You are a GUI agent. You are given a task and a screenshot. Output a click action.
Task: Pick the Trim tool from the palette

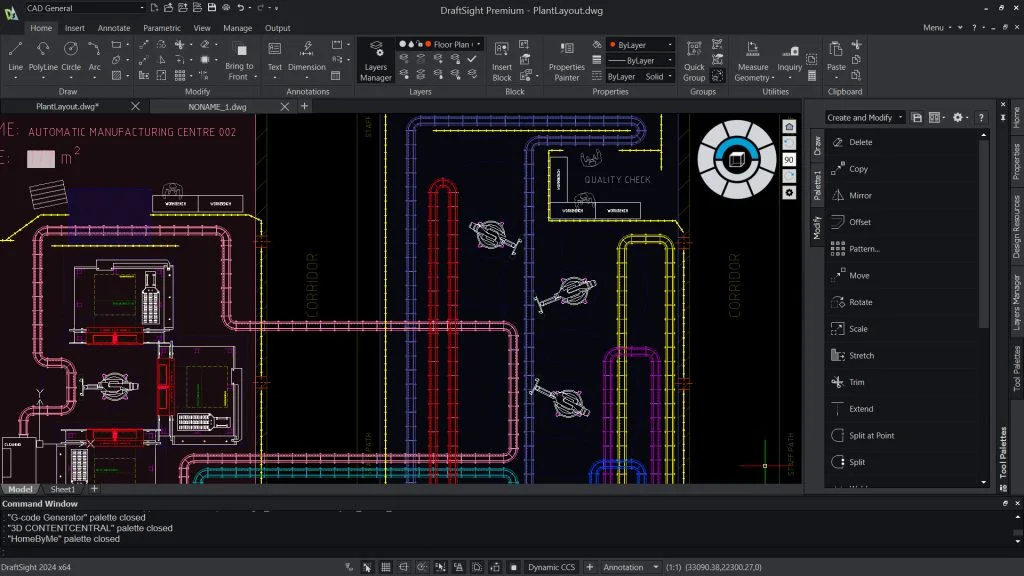[x=856, y=382]
